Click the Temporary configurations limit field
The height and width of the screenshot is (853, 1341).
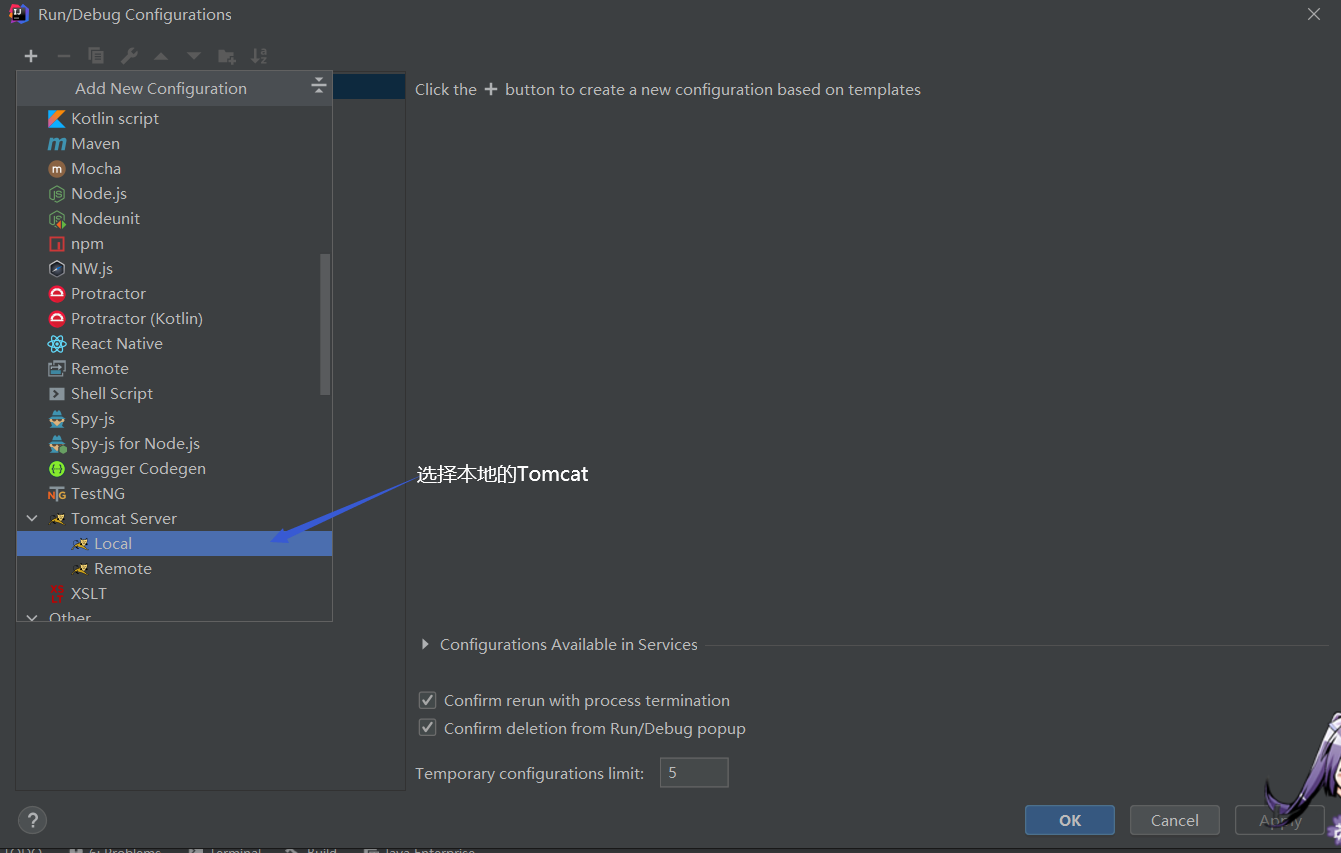coord(694,773)
